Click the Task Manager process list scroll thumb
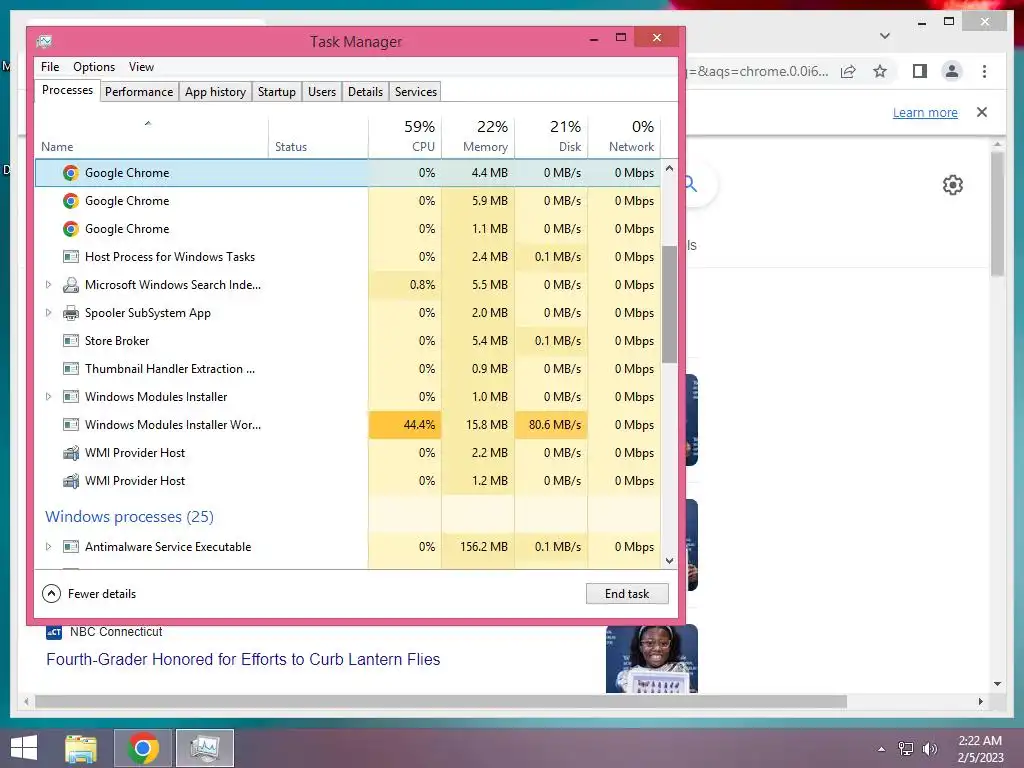The image size is (1024, 768). tap(669, 304)
